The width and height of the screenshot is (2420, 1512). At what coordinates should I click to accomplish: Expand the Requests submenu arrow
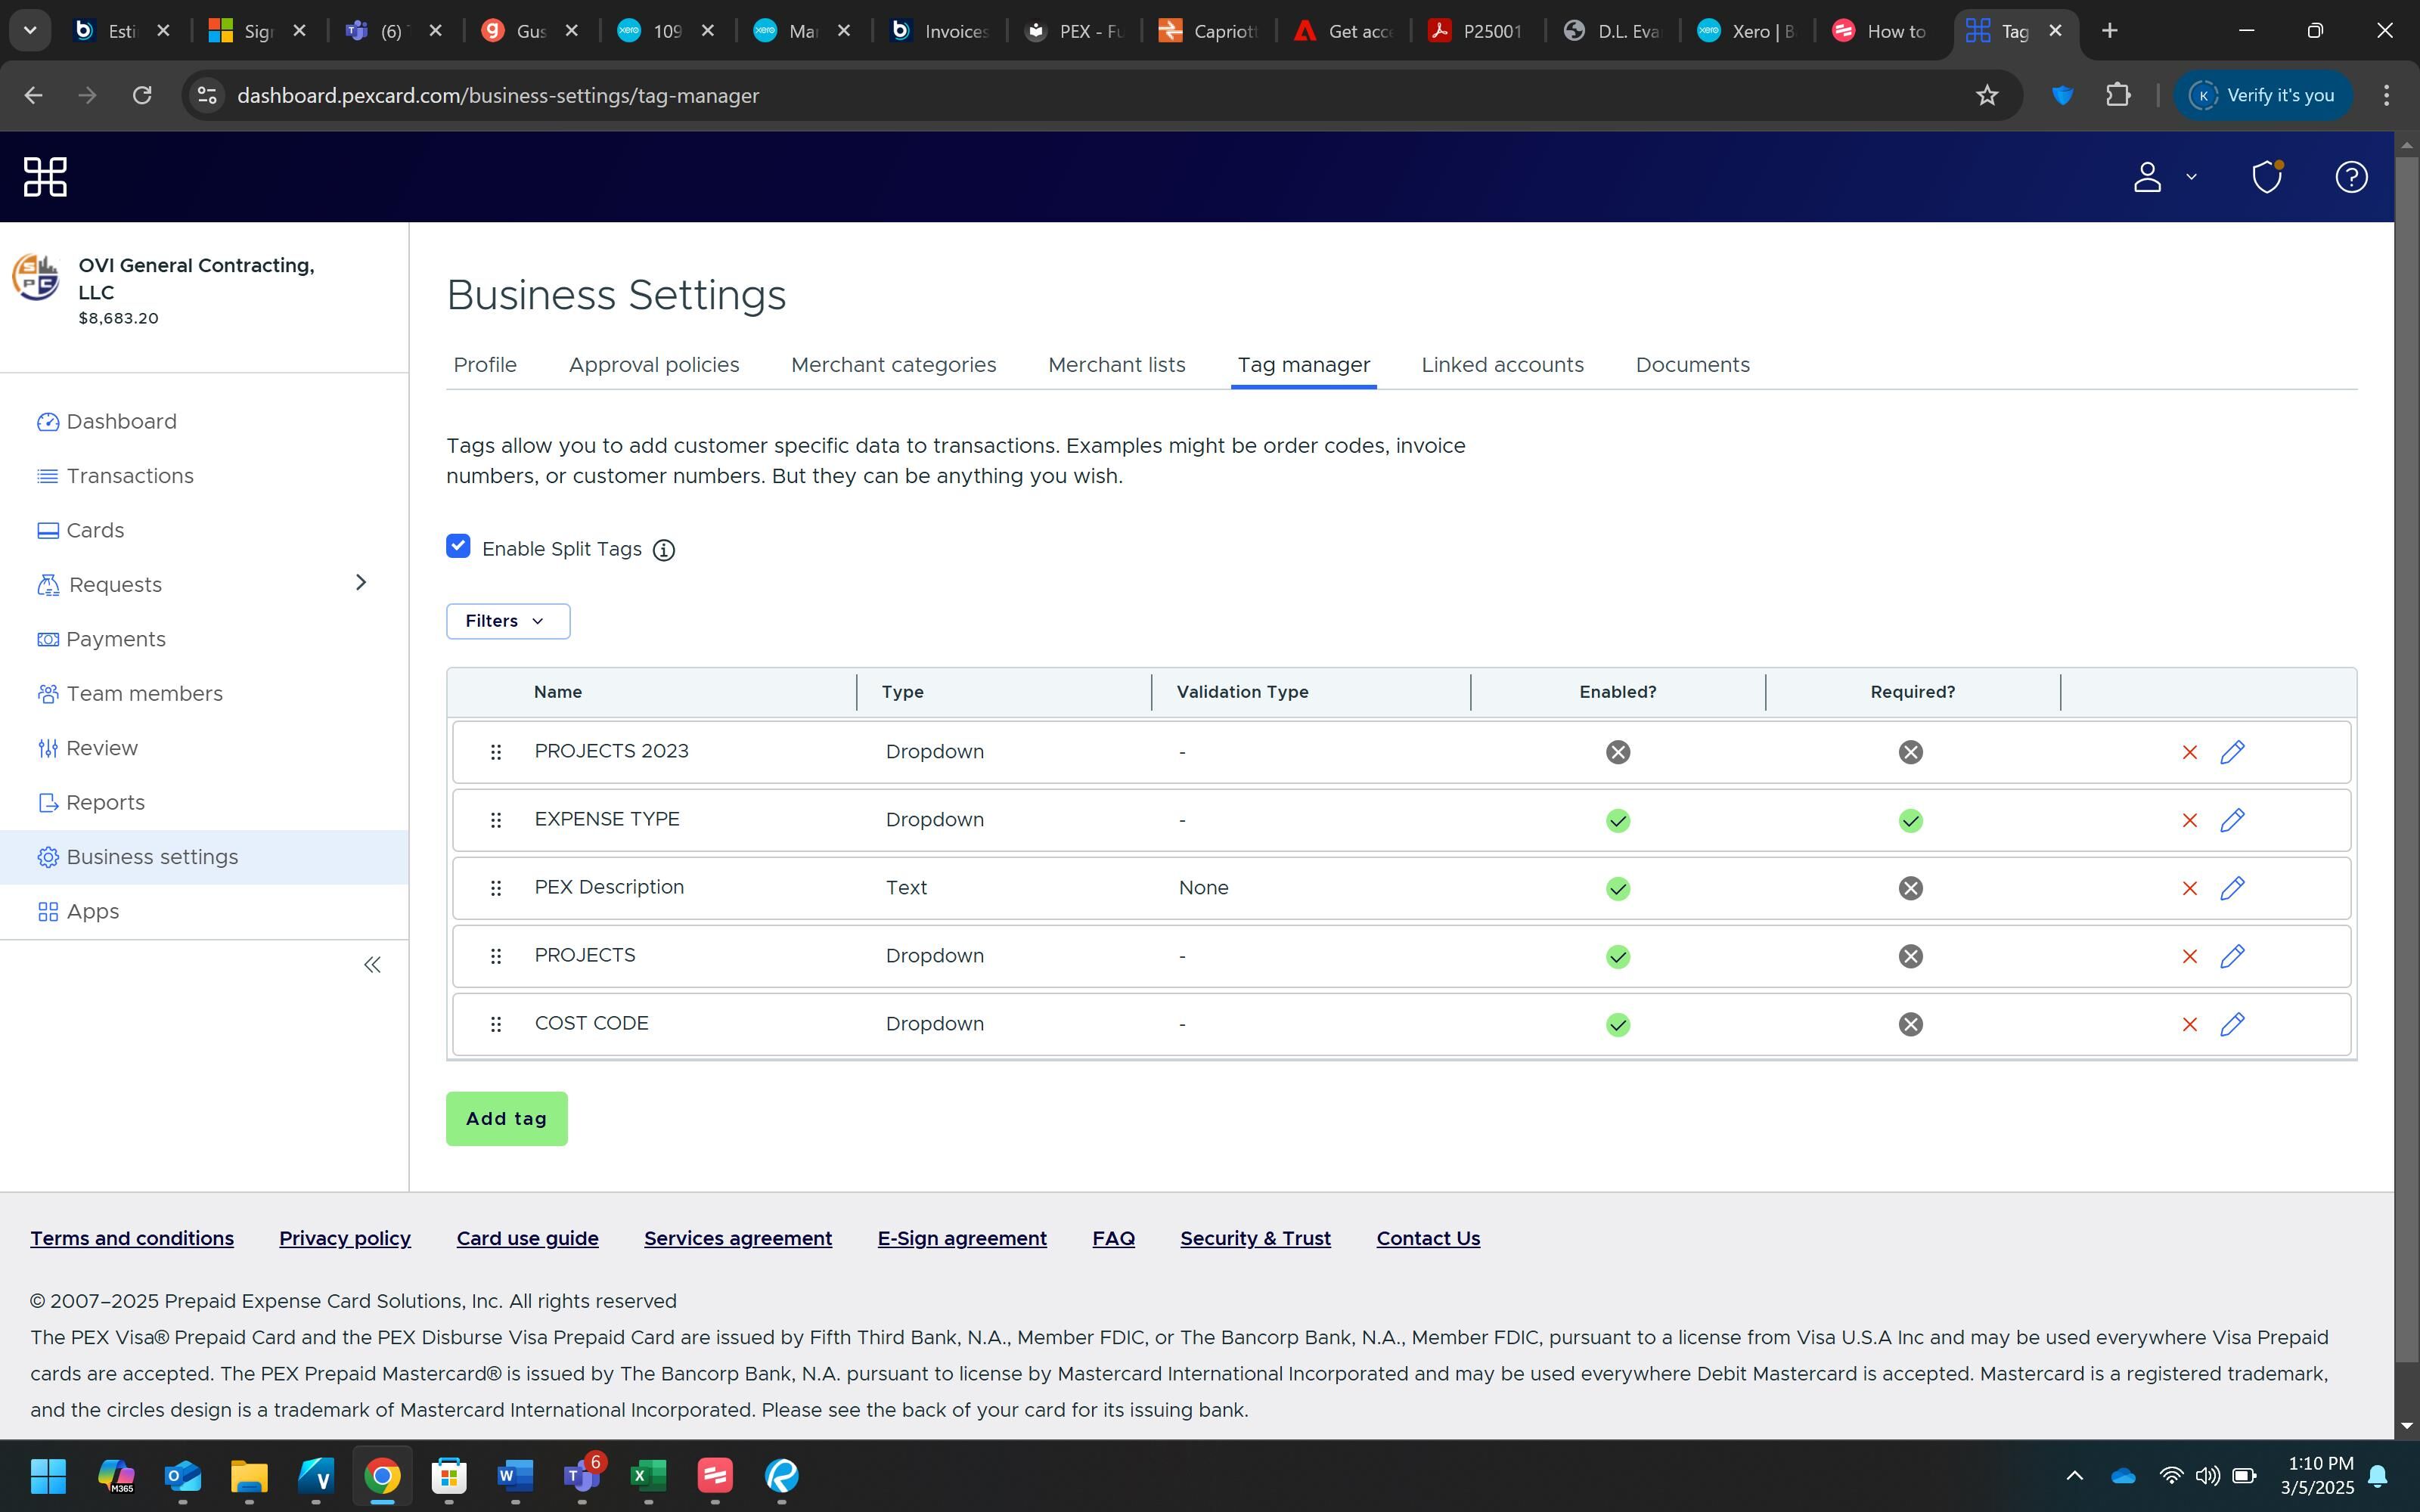point(361,583)
